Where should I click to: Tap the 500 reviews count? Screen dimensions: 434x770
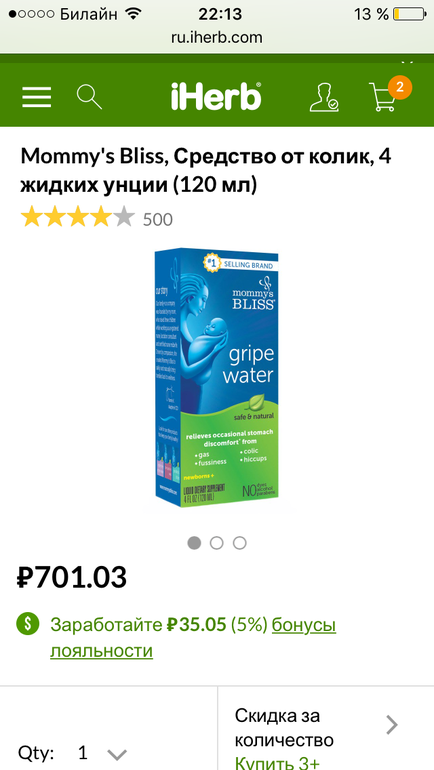(x=158, y=220)
